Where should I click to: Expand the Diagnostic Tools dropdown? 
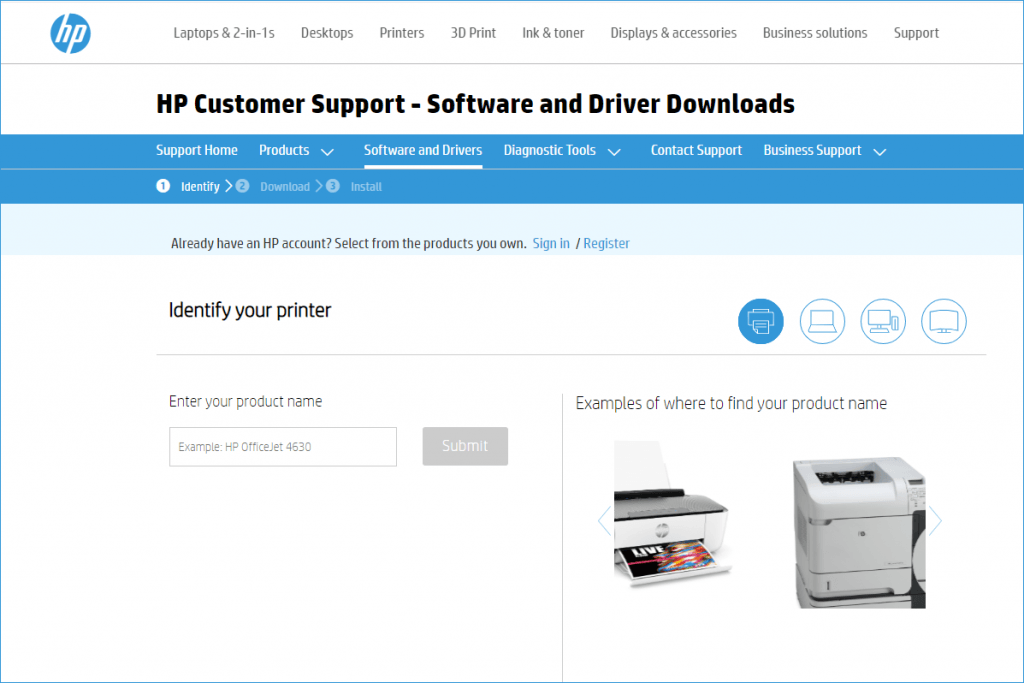(562, 151)
